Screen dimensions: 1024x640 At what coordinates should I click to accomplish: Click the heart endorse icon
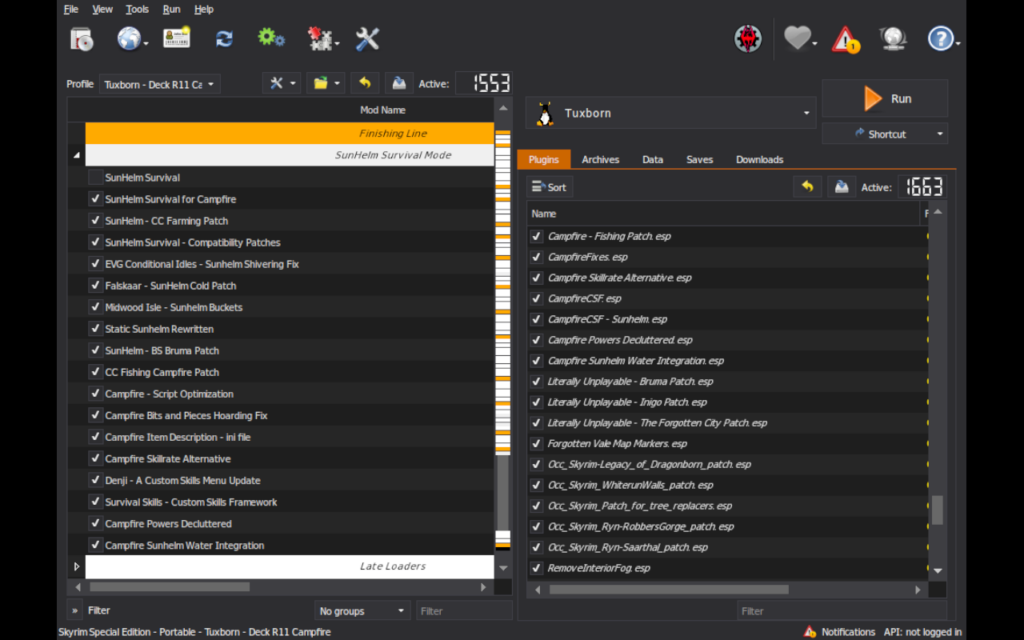click(x=796, y=39)
